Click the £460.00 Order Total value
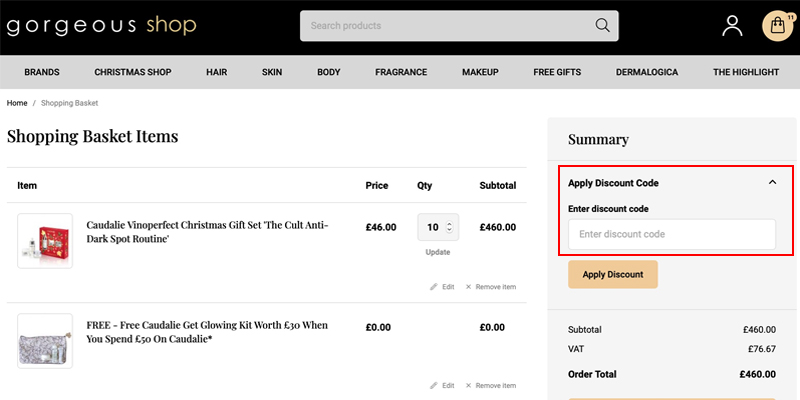Viewport: 800px width, 400px height. pos(758,374)
